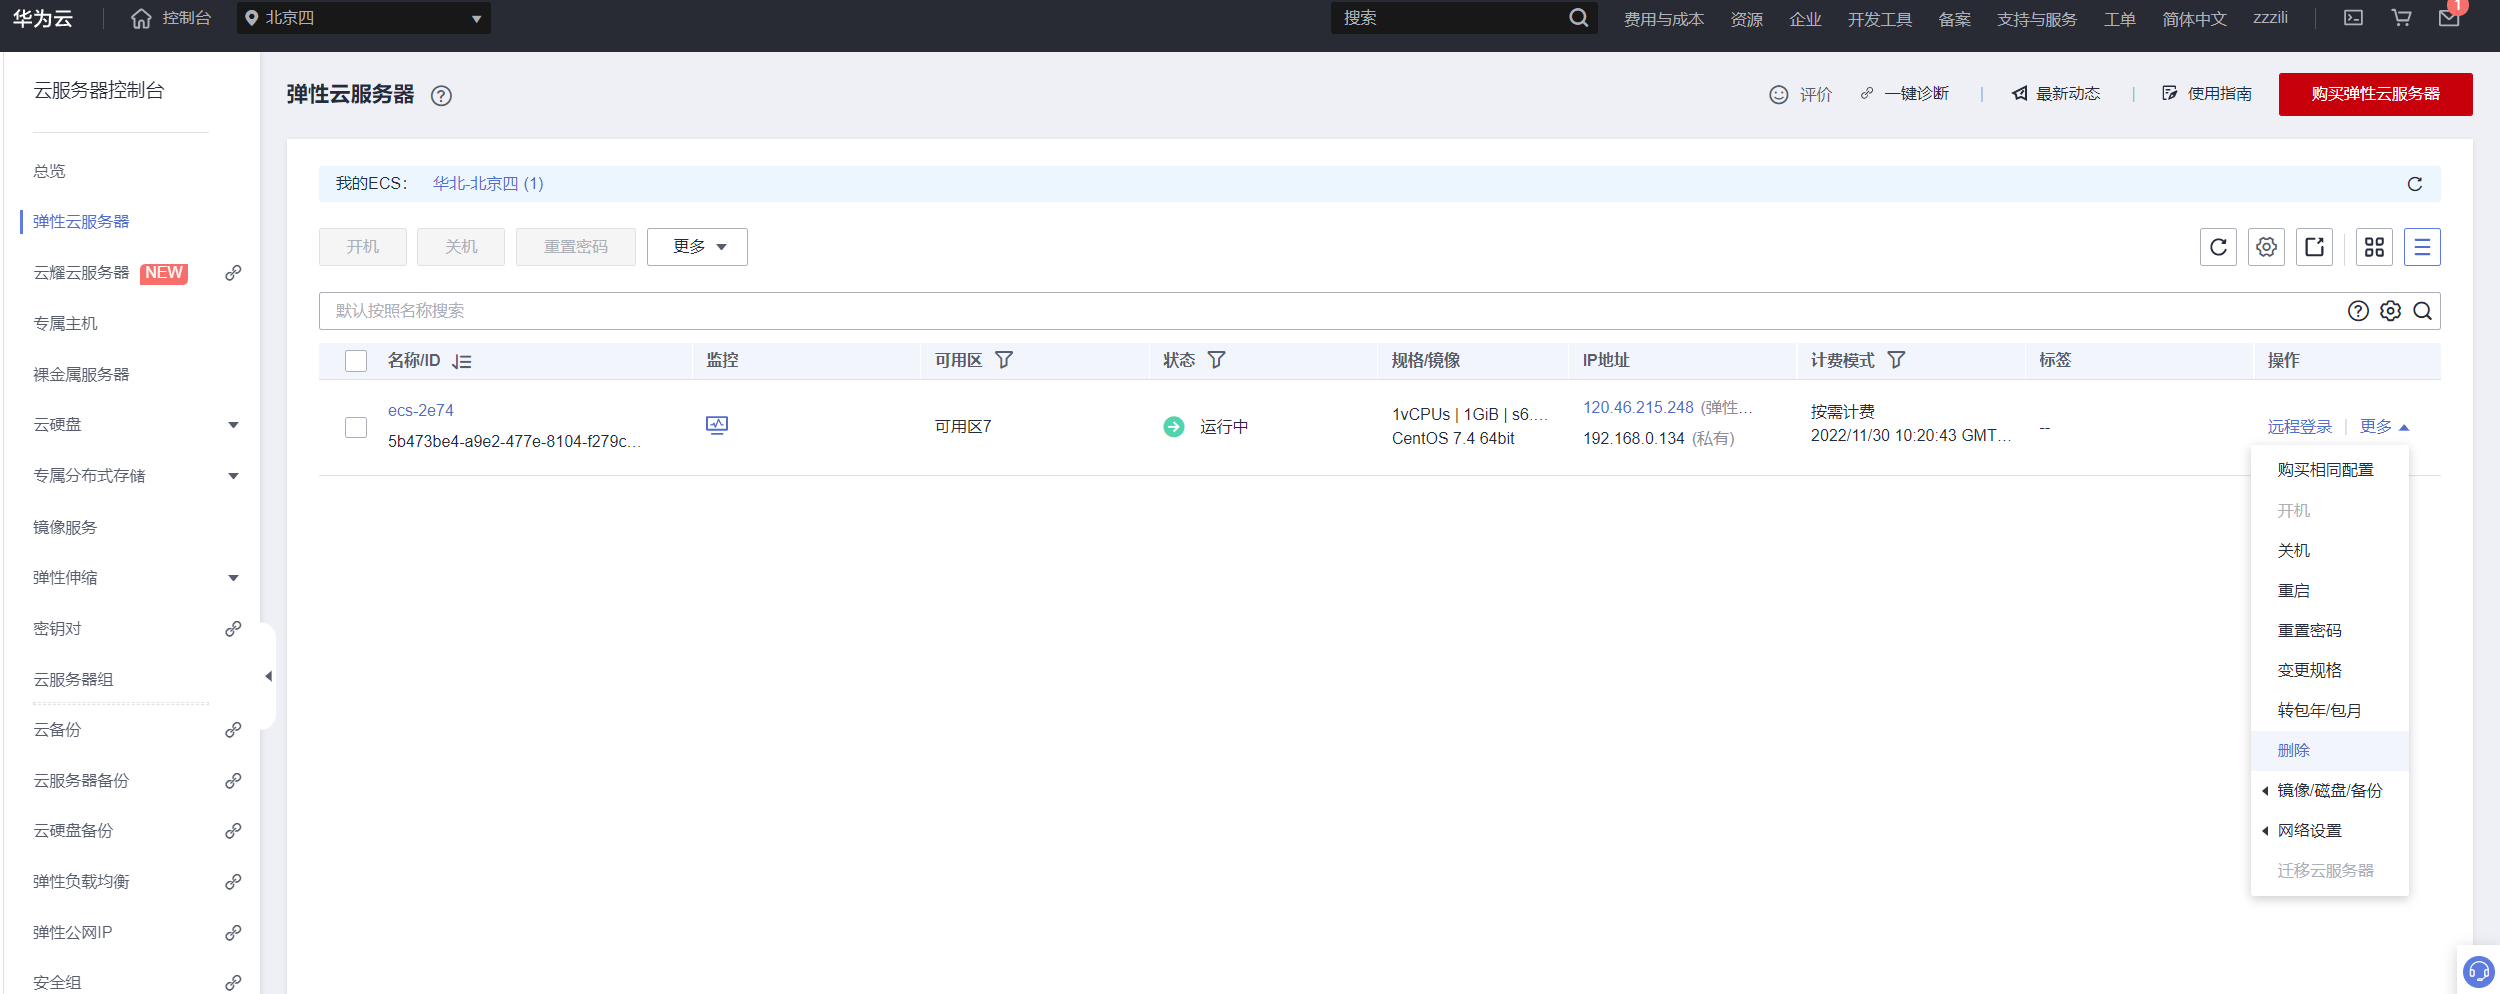Filter the 状态 column
This screenshot has height=994, width=2500.
pyautogui.click(x=1216, y=360)
